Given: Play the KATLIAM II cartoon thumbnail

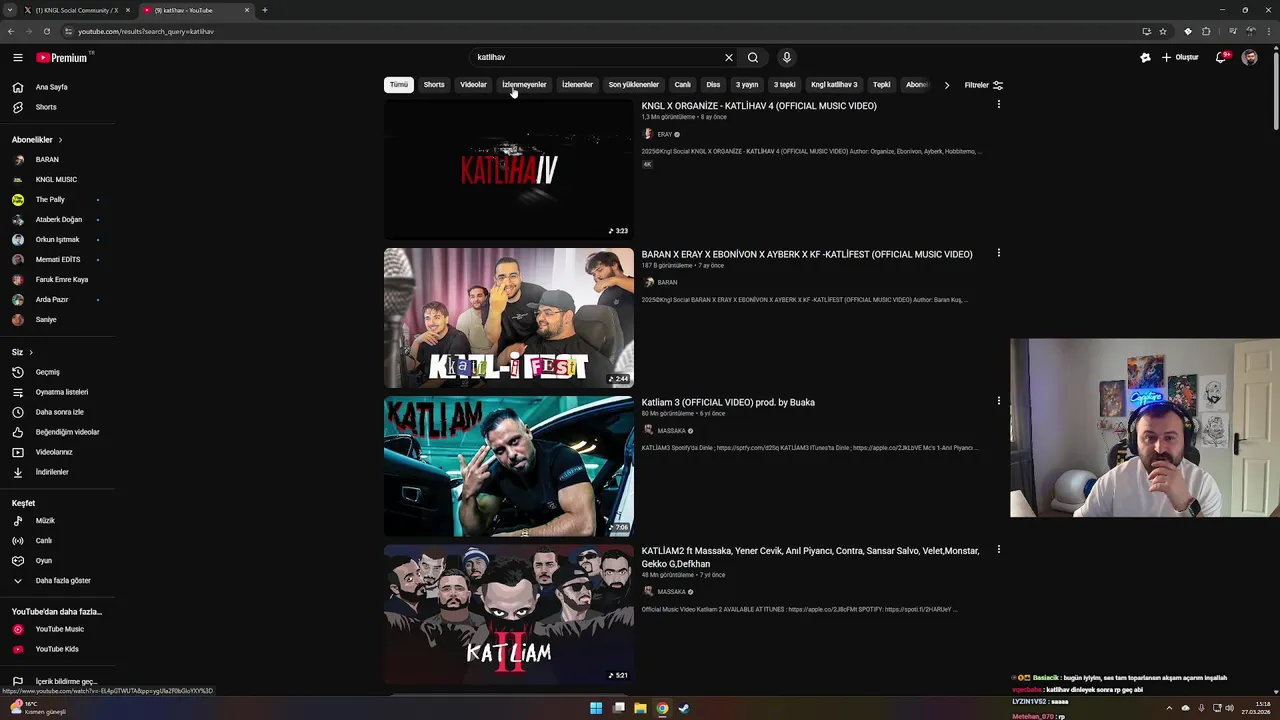Looking at the screenshot, I should pyautogui.click(x=509, y=614).
